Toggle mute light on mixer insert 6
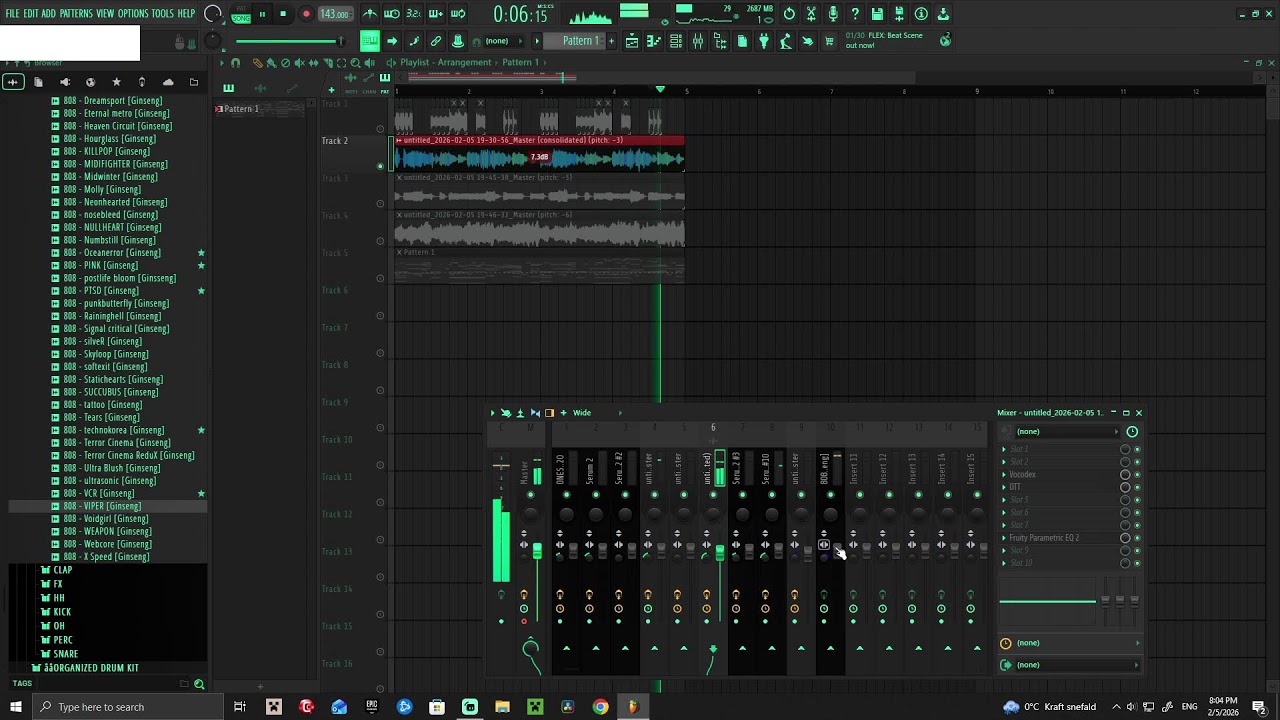This screenshot has width=1280, height=720. pos(713,495)
